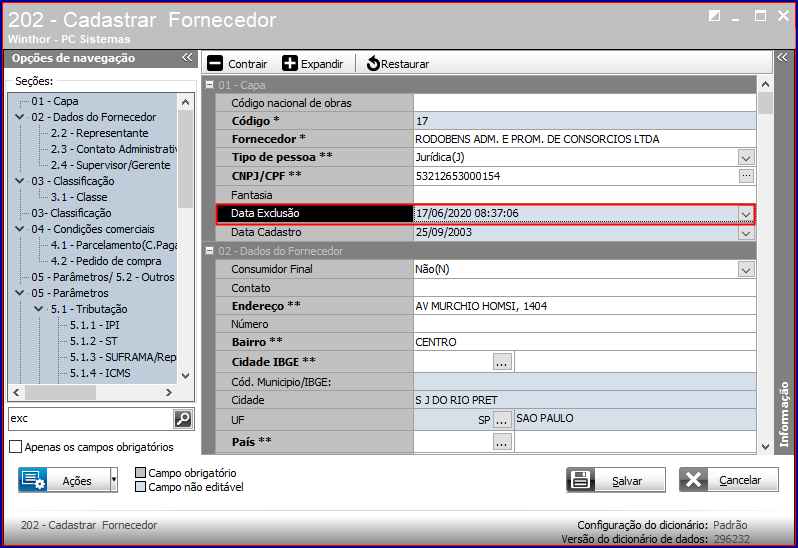This screenshot has width=798, height=548.
Task: Cancel editing with the Cancelar button
Action: [729, 480]
